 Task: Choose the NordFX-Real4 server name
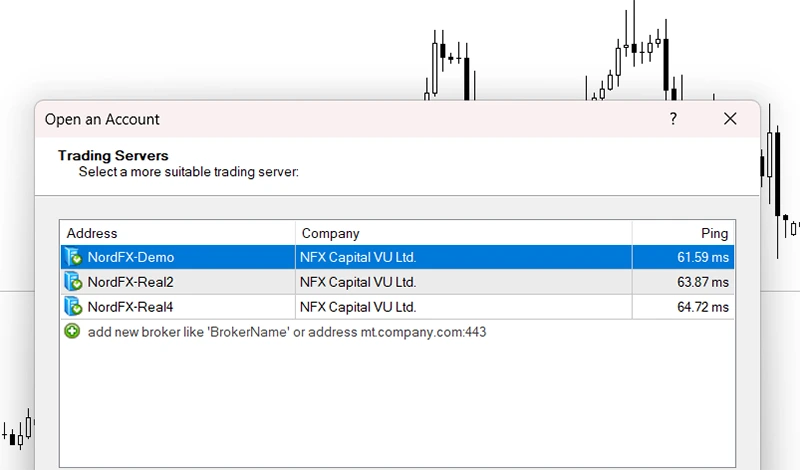[130, 307]
